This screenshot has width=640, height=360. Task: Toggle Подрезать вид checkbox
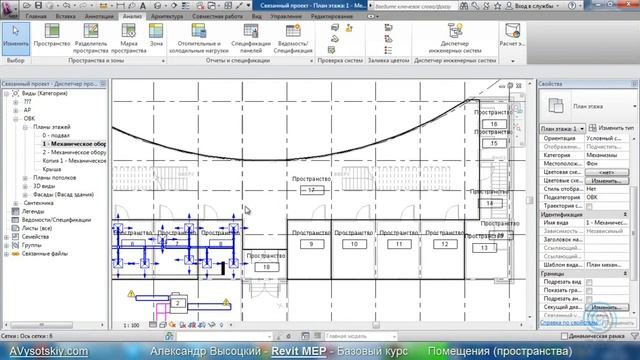point(589,282)
